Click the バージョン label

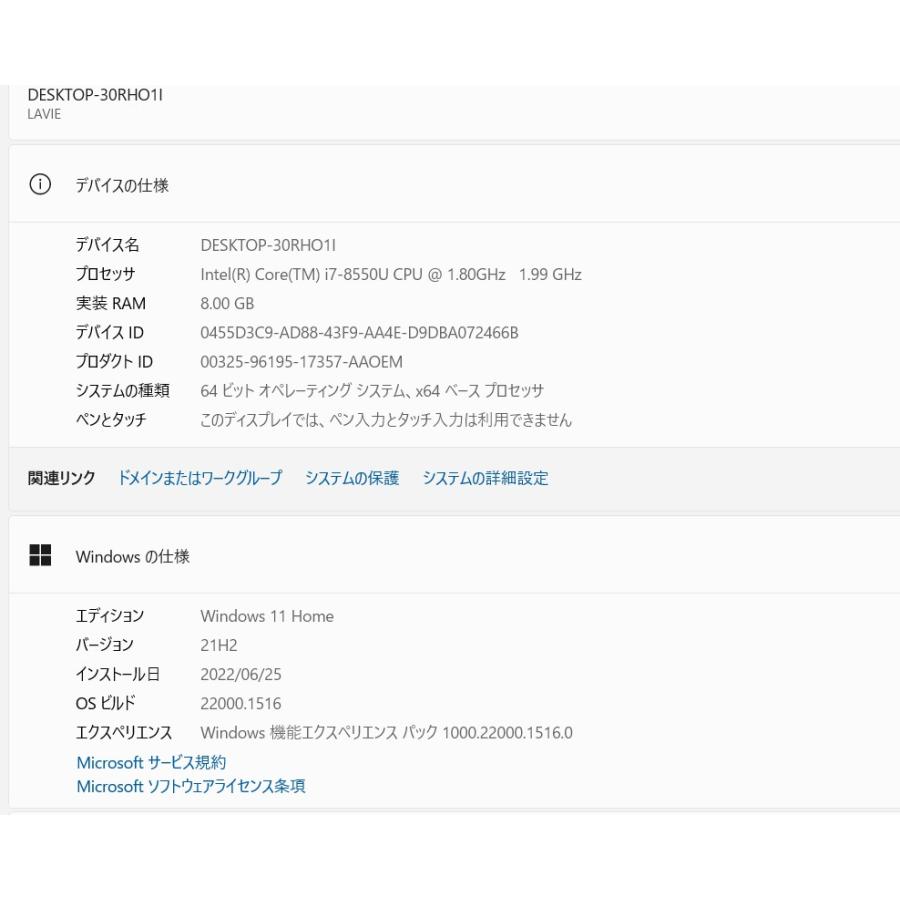[x=104, y=645]
